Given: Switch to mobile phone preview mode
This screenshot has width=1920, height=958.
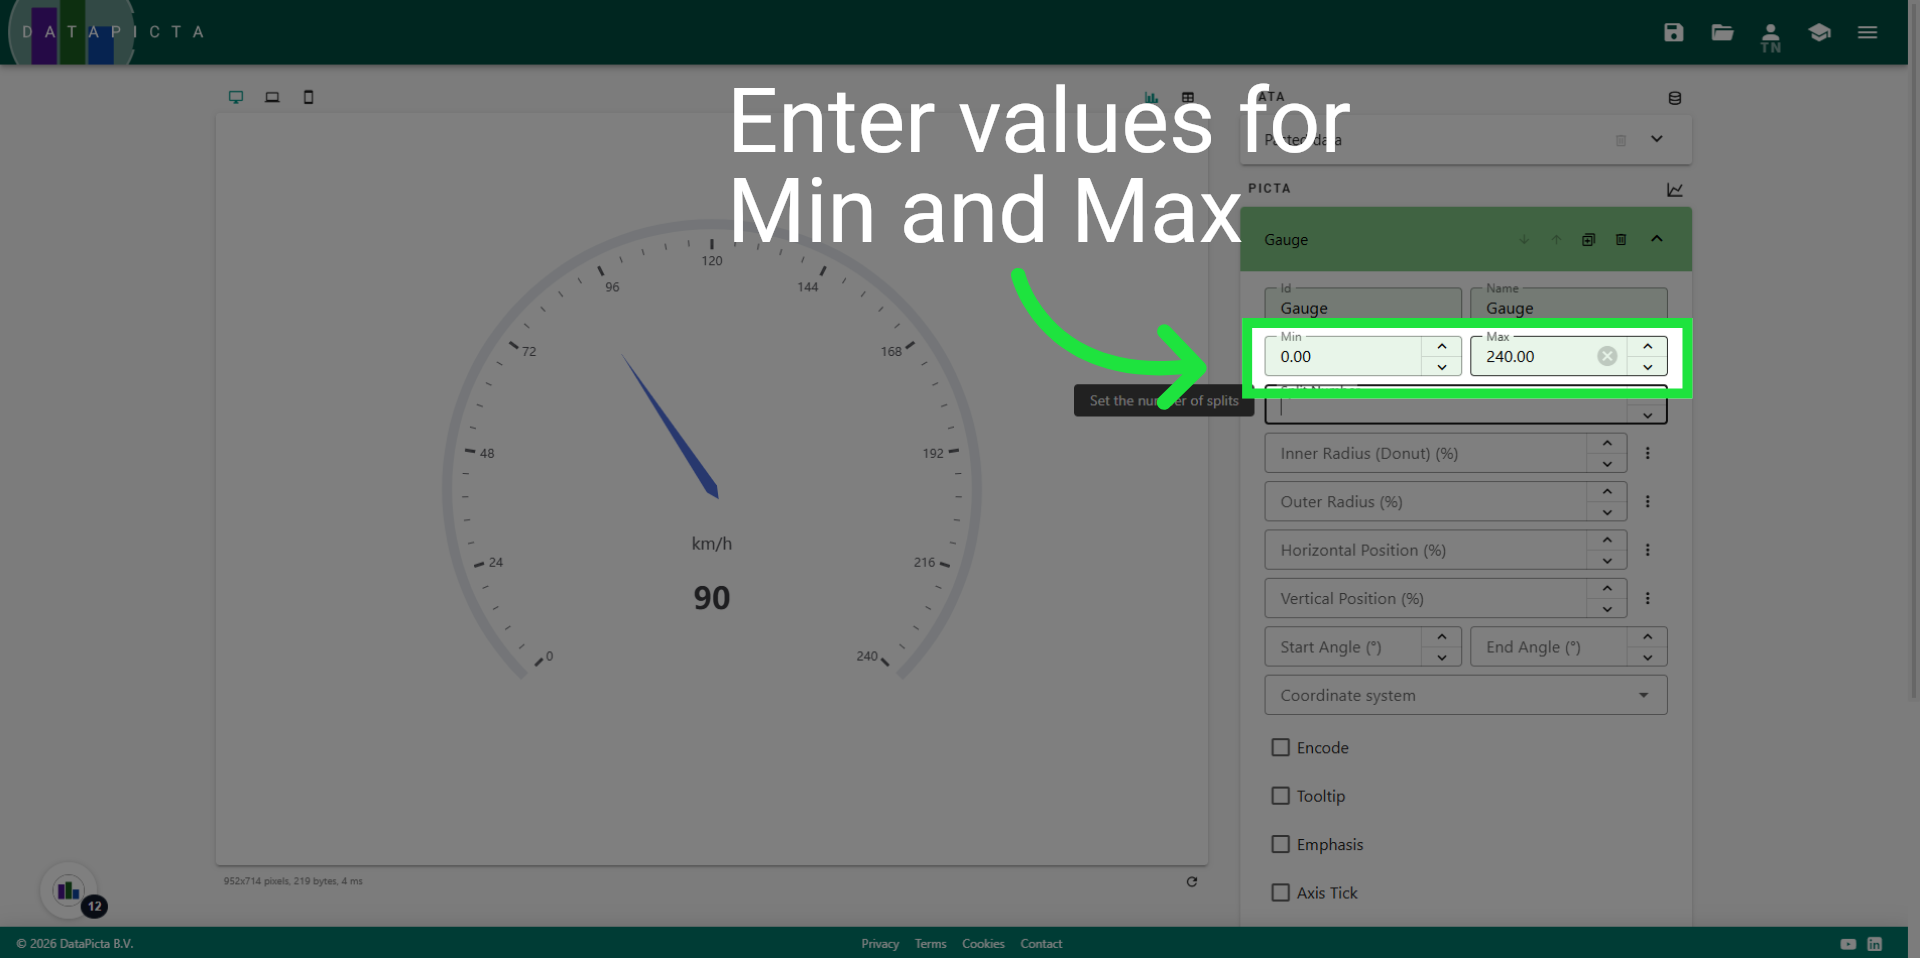Looking at the screenshot, I should pyautogui.click(x=308, y=97).
